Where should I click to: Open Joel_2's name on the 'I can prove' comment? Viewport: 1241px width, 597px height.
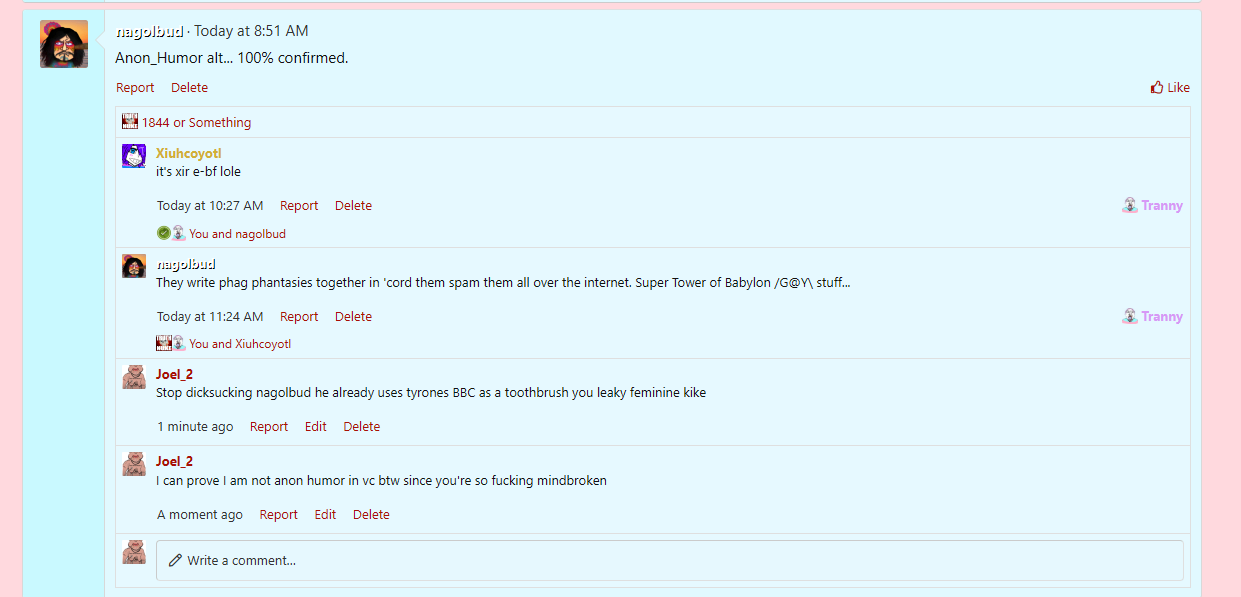(174, 461)
